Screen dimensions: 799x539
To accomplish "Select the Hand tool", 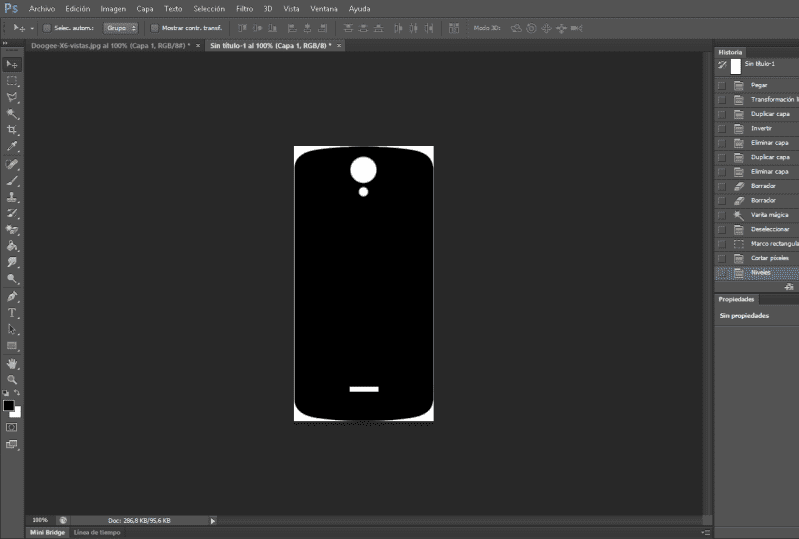I will [x=12, y=364].
